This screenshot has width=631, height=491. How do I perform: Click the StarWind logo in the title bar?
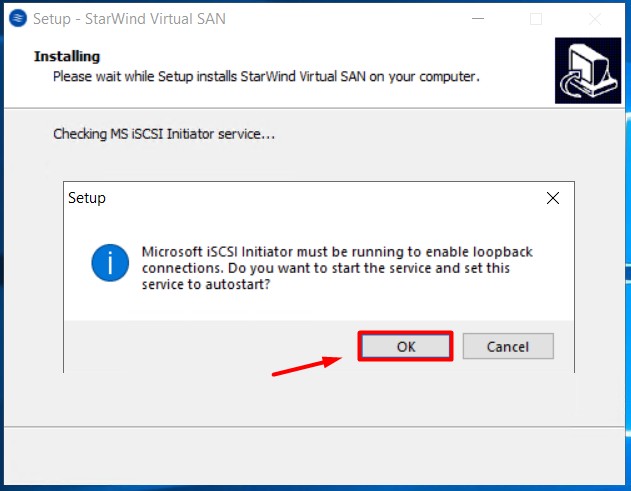[x=17, y=18]
